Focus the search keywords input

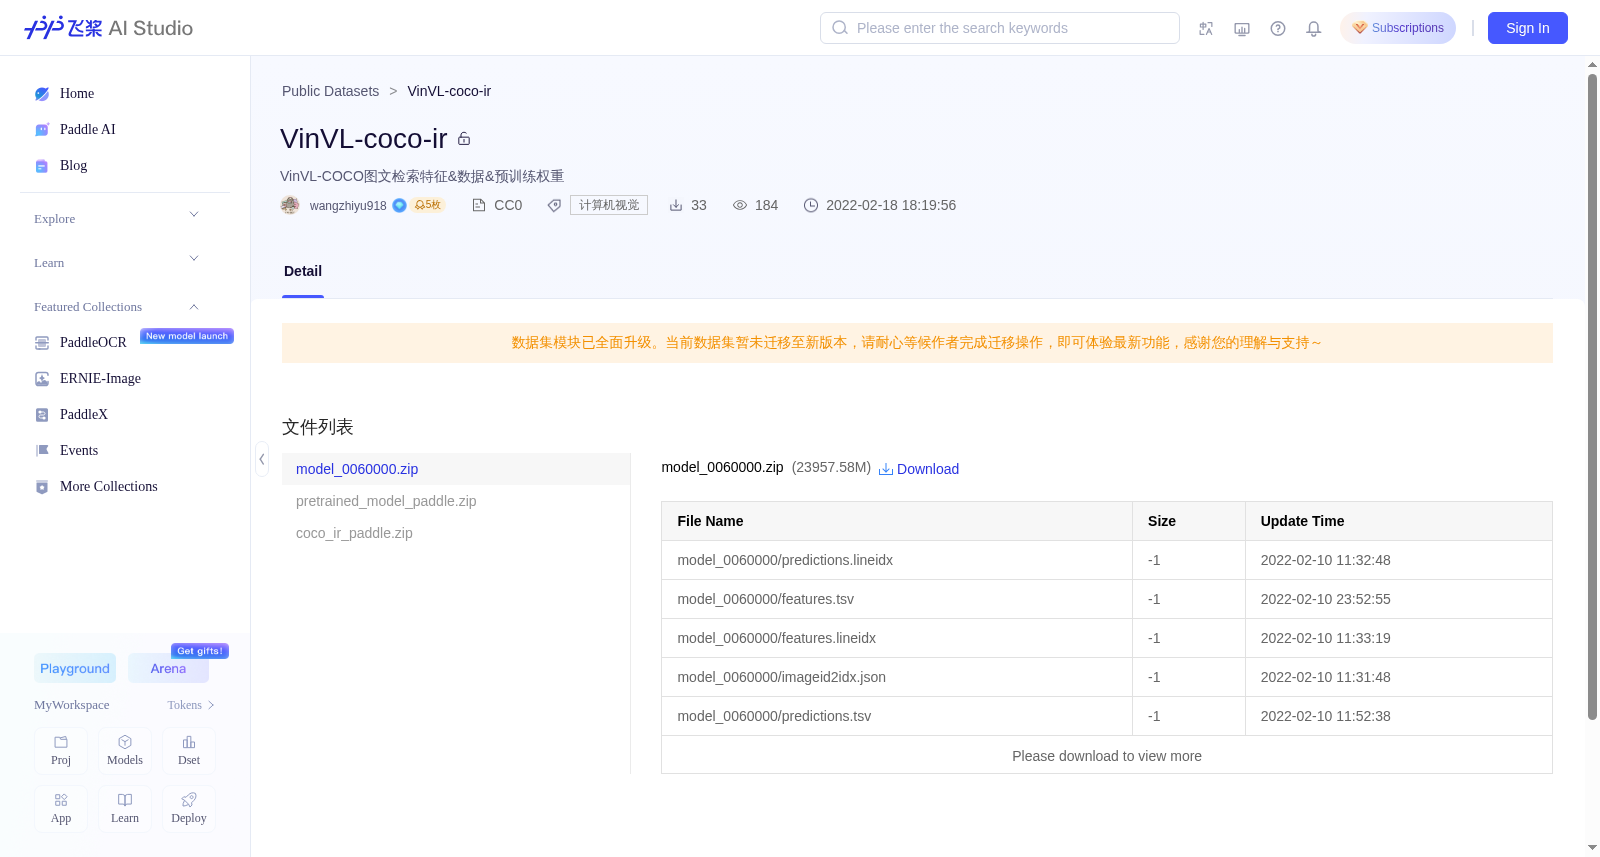coord(1000,28)
